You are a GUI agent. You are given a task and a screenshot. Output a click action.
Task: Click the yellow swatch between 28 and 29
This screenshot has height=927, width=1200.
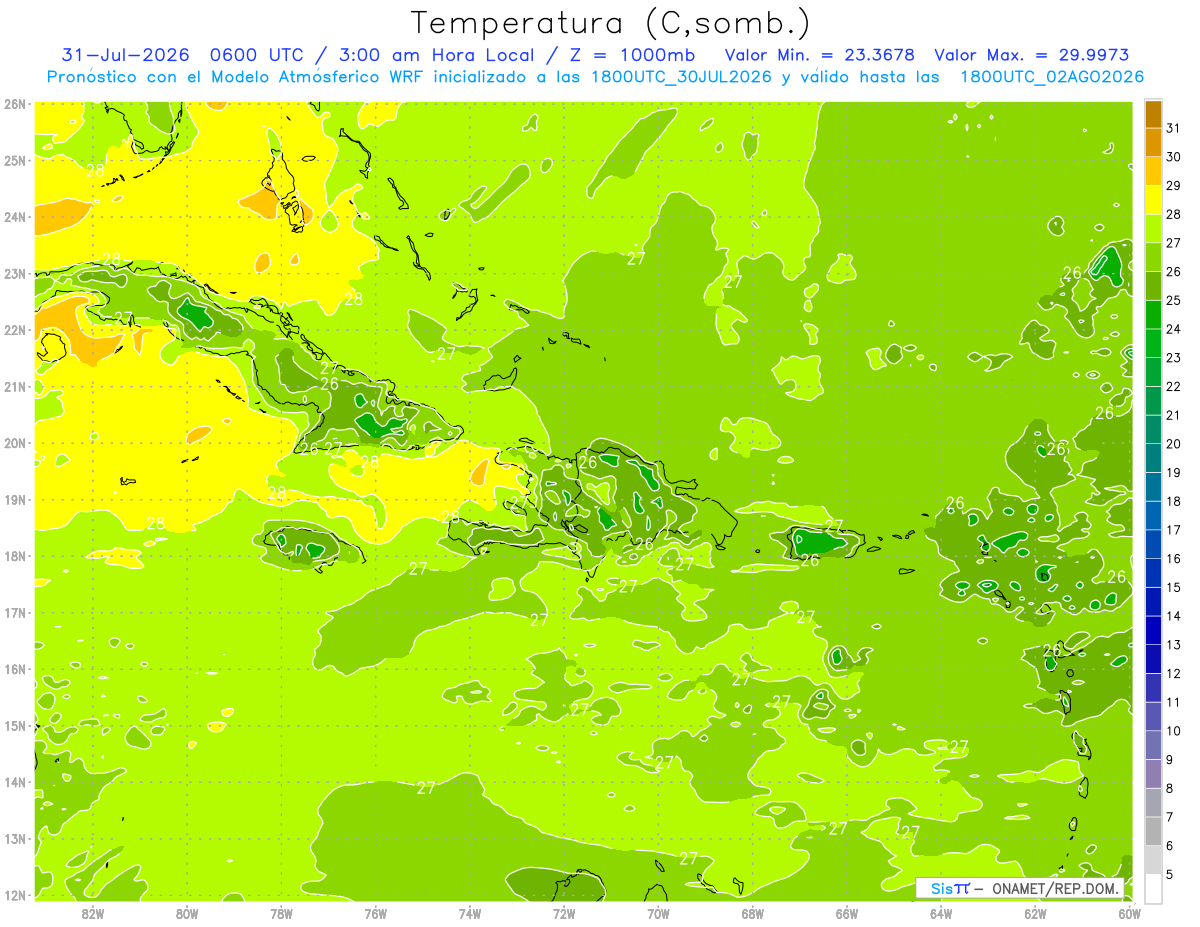pos(1153,201)
